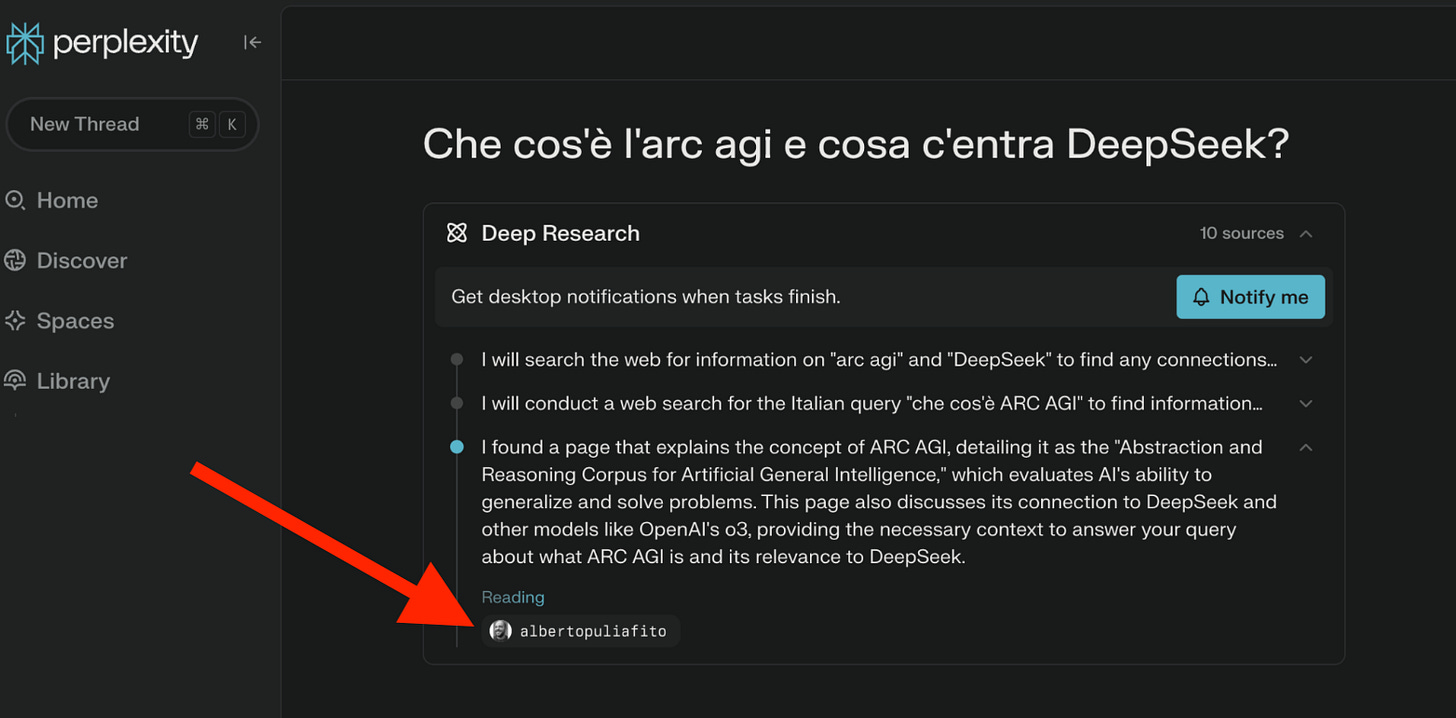The width and height of the screenshot is (1456, 718).
Task: Click the albertopuliafito avatar thumbnail
Action: point(500,631)
